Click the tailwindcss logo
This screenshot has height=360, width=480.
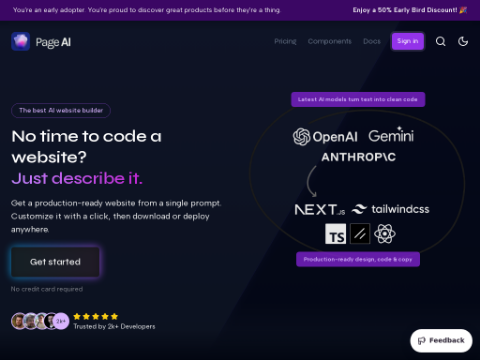click(x=390, y=209)
